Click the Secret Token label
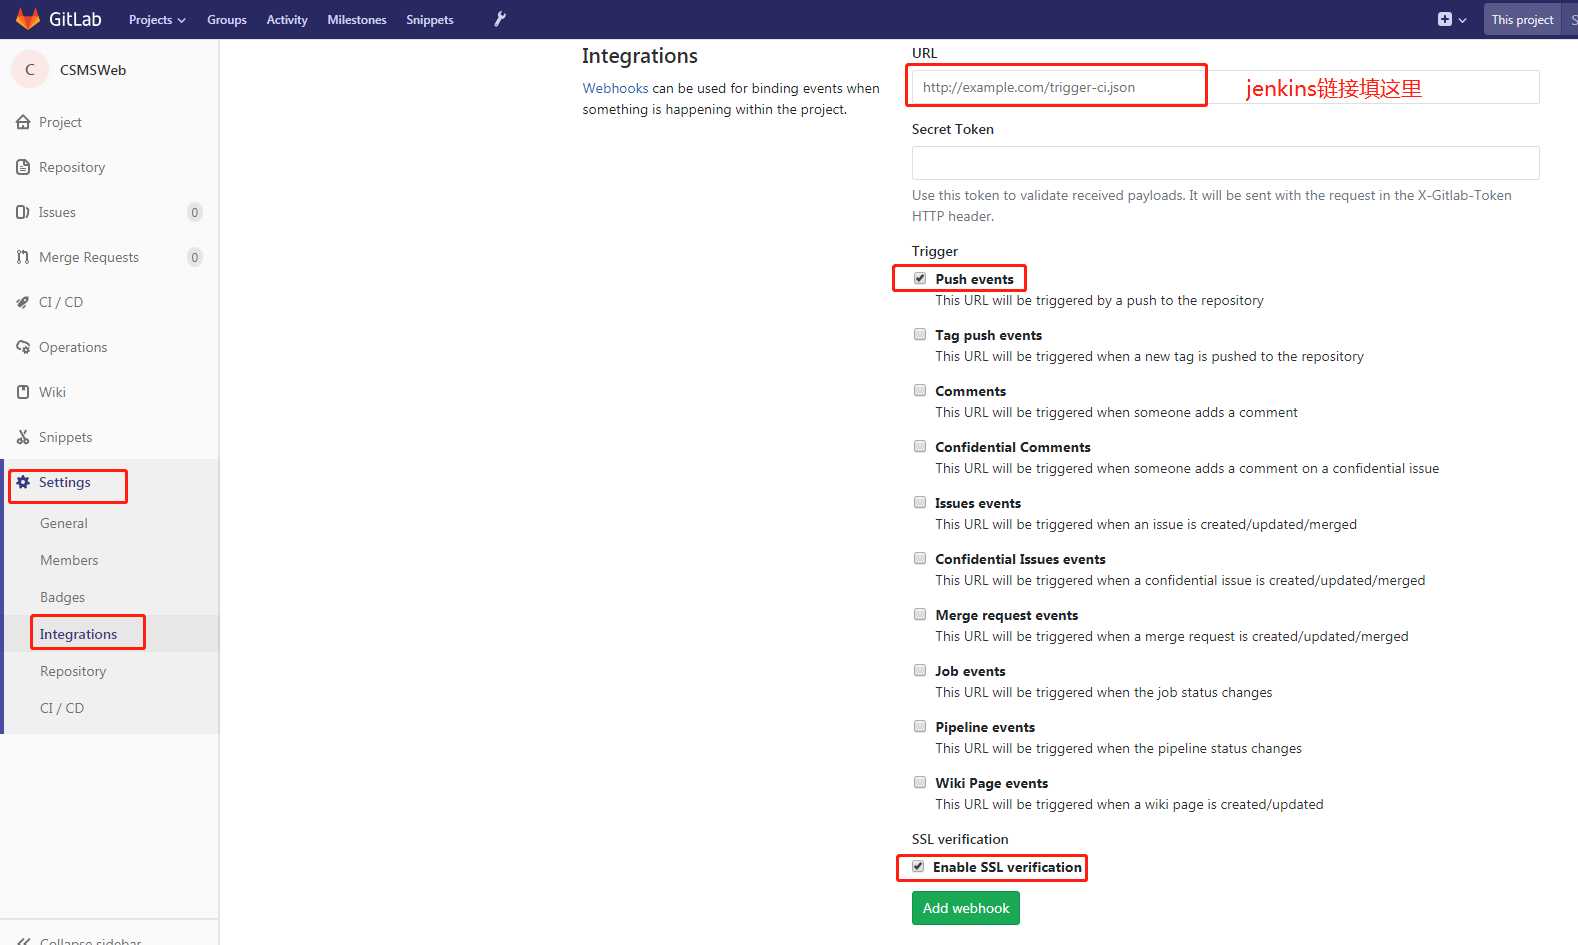The image size is (1578, 945). pos(953,129)
